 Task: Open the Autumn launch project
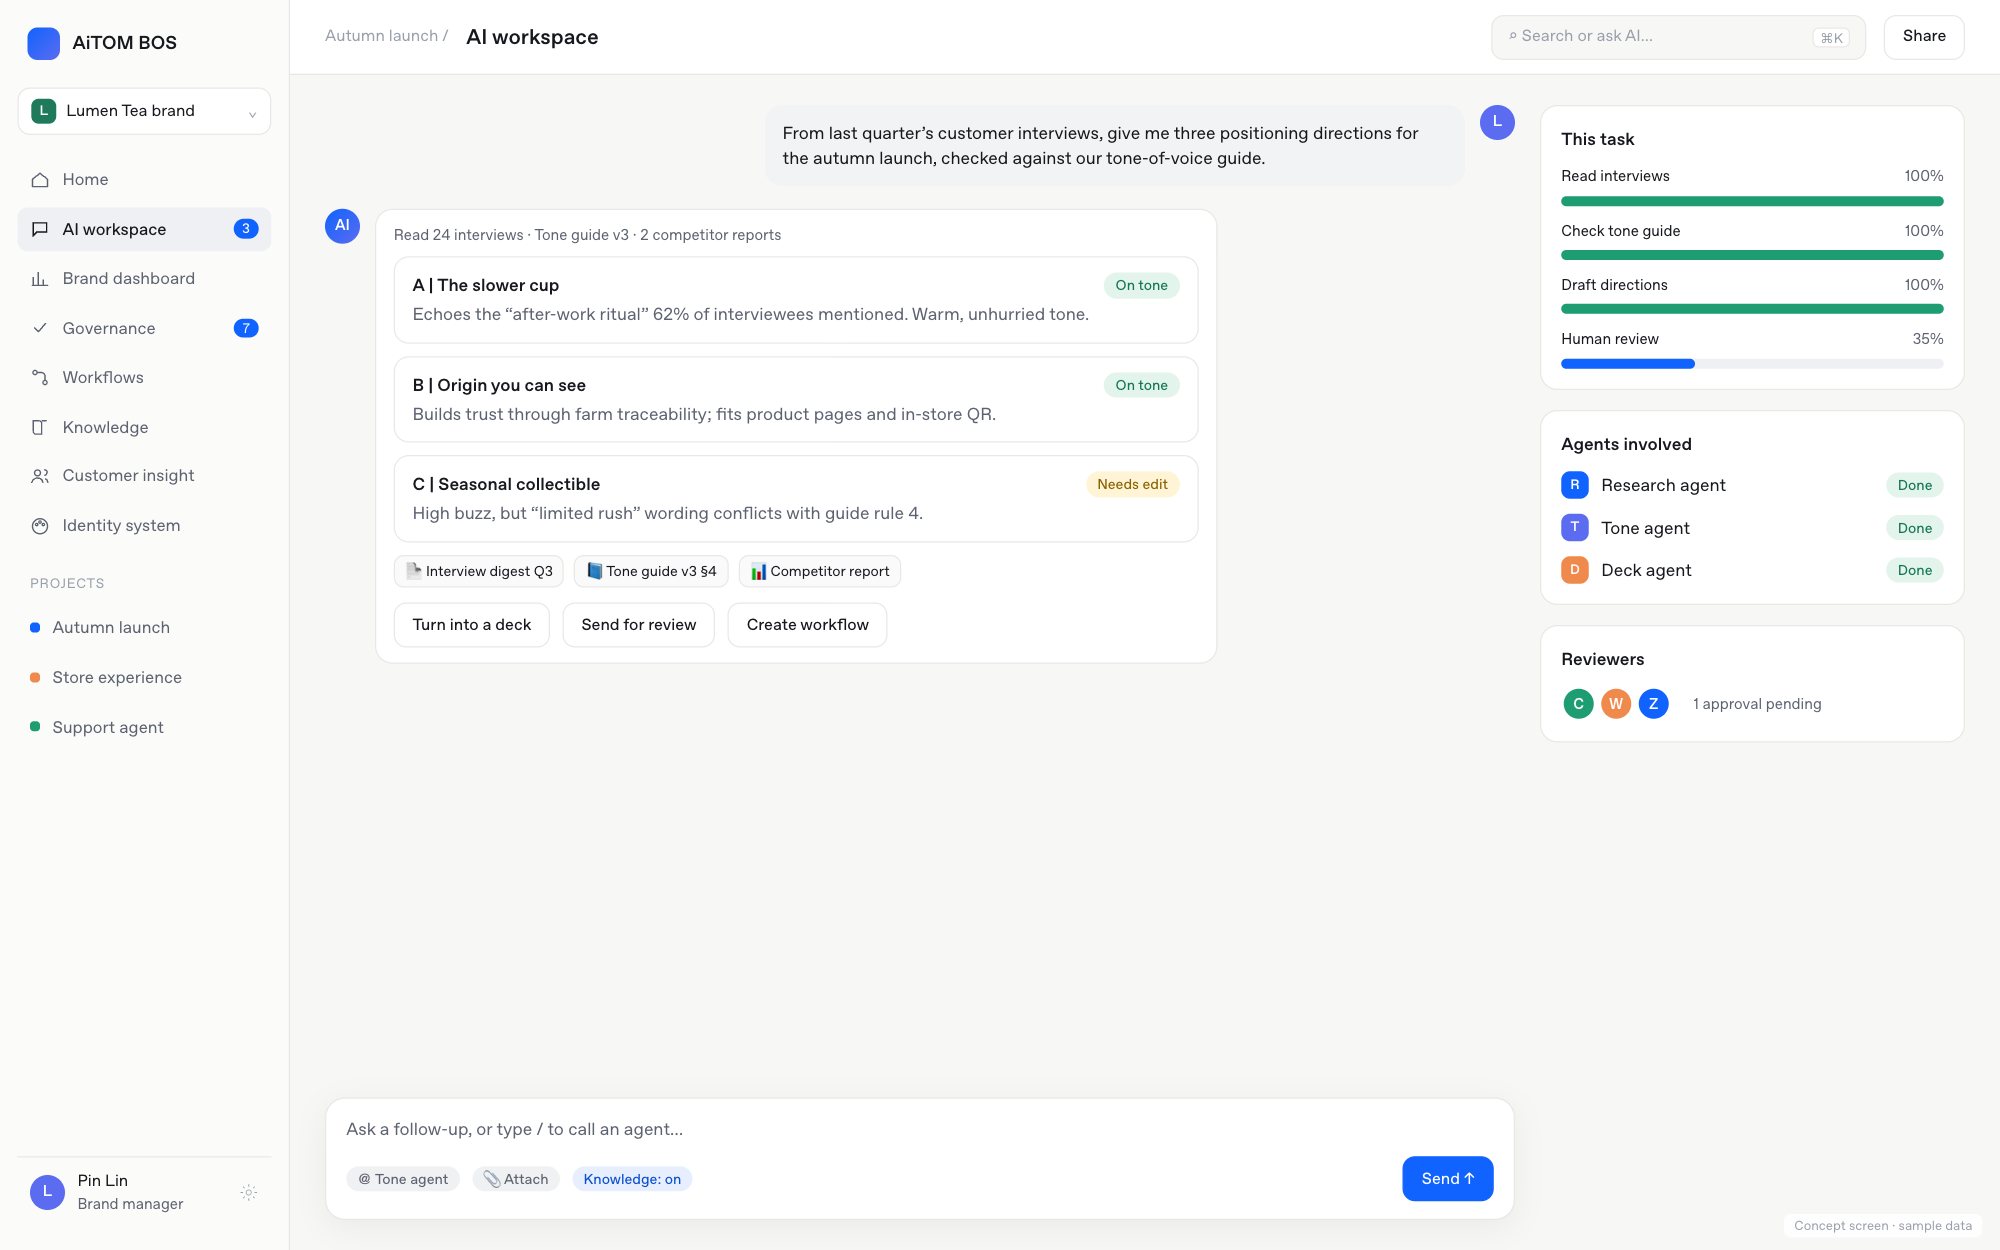144,628
